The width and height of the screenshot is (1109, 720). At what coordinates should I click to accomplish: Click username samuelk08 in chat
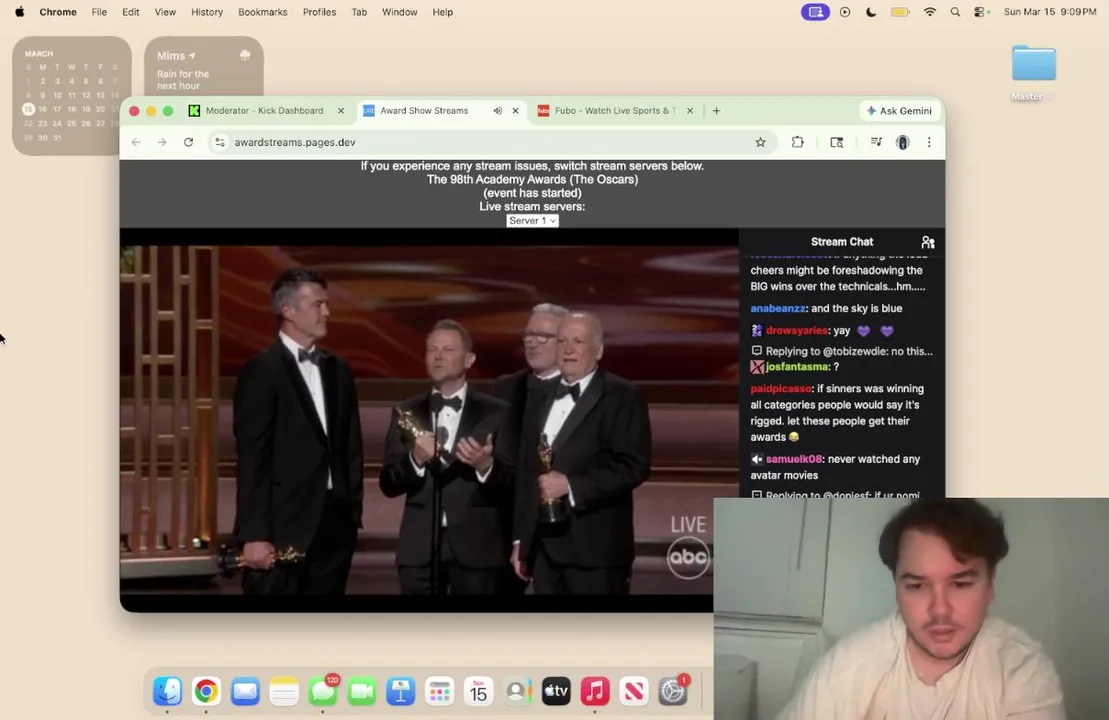pos(794,459)
